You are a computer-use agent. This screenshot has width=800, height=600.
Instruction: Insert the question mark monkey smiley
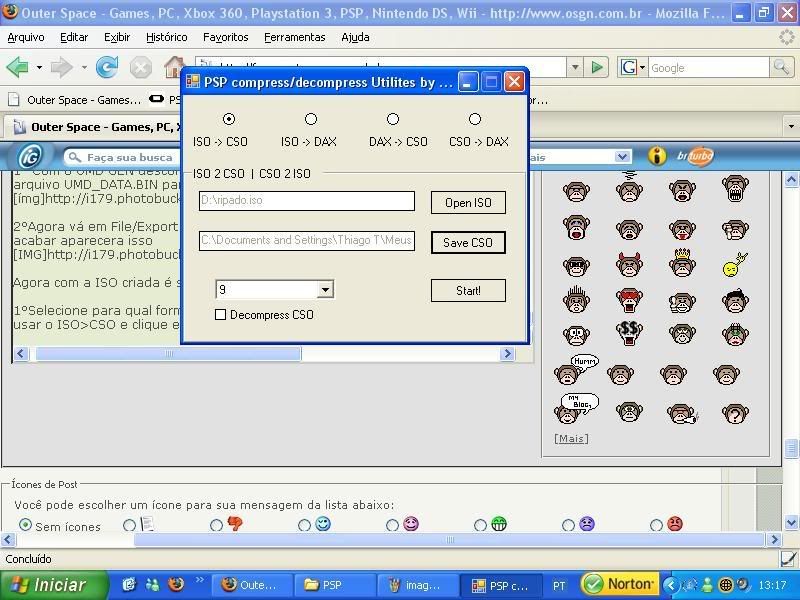click(x=735, y=413)
